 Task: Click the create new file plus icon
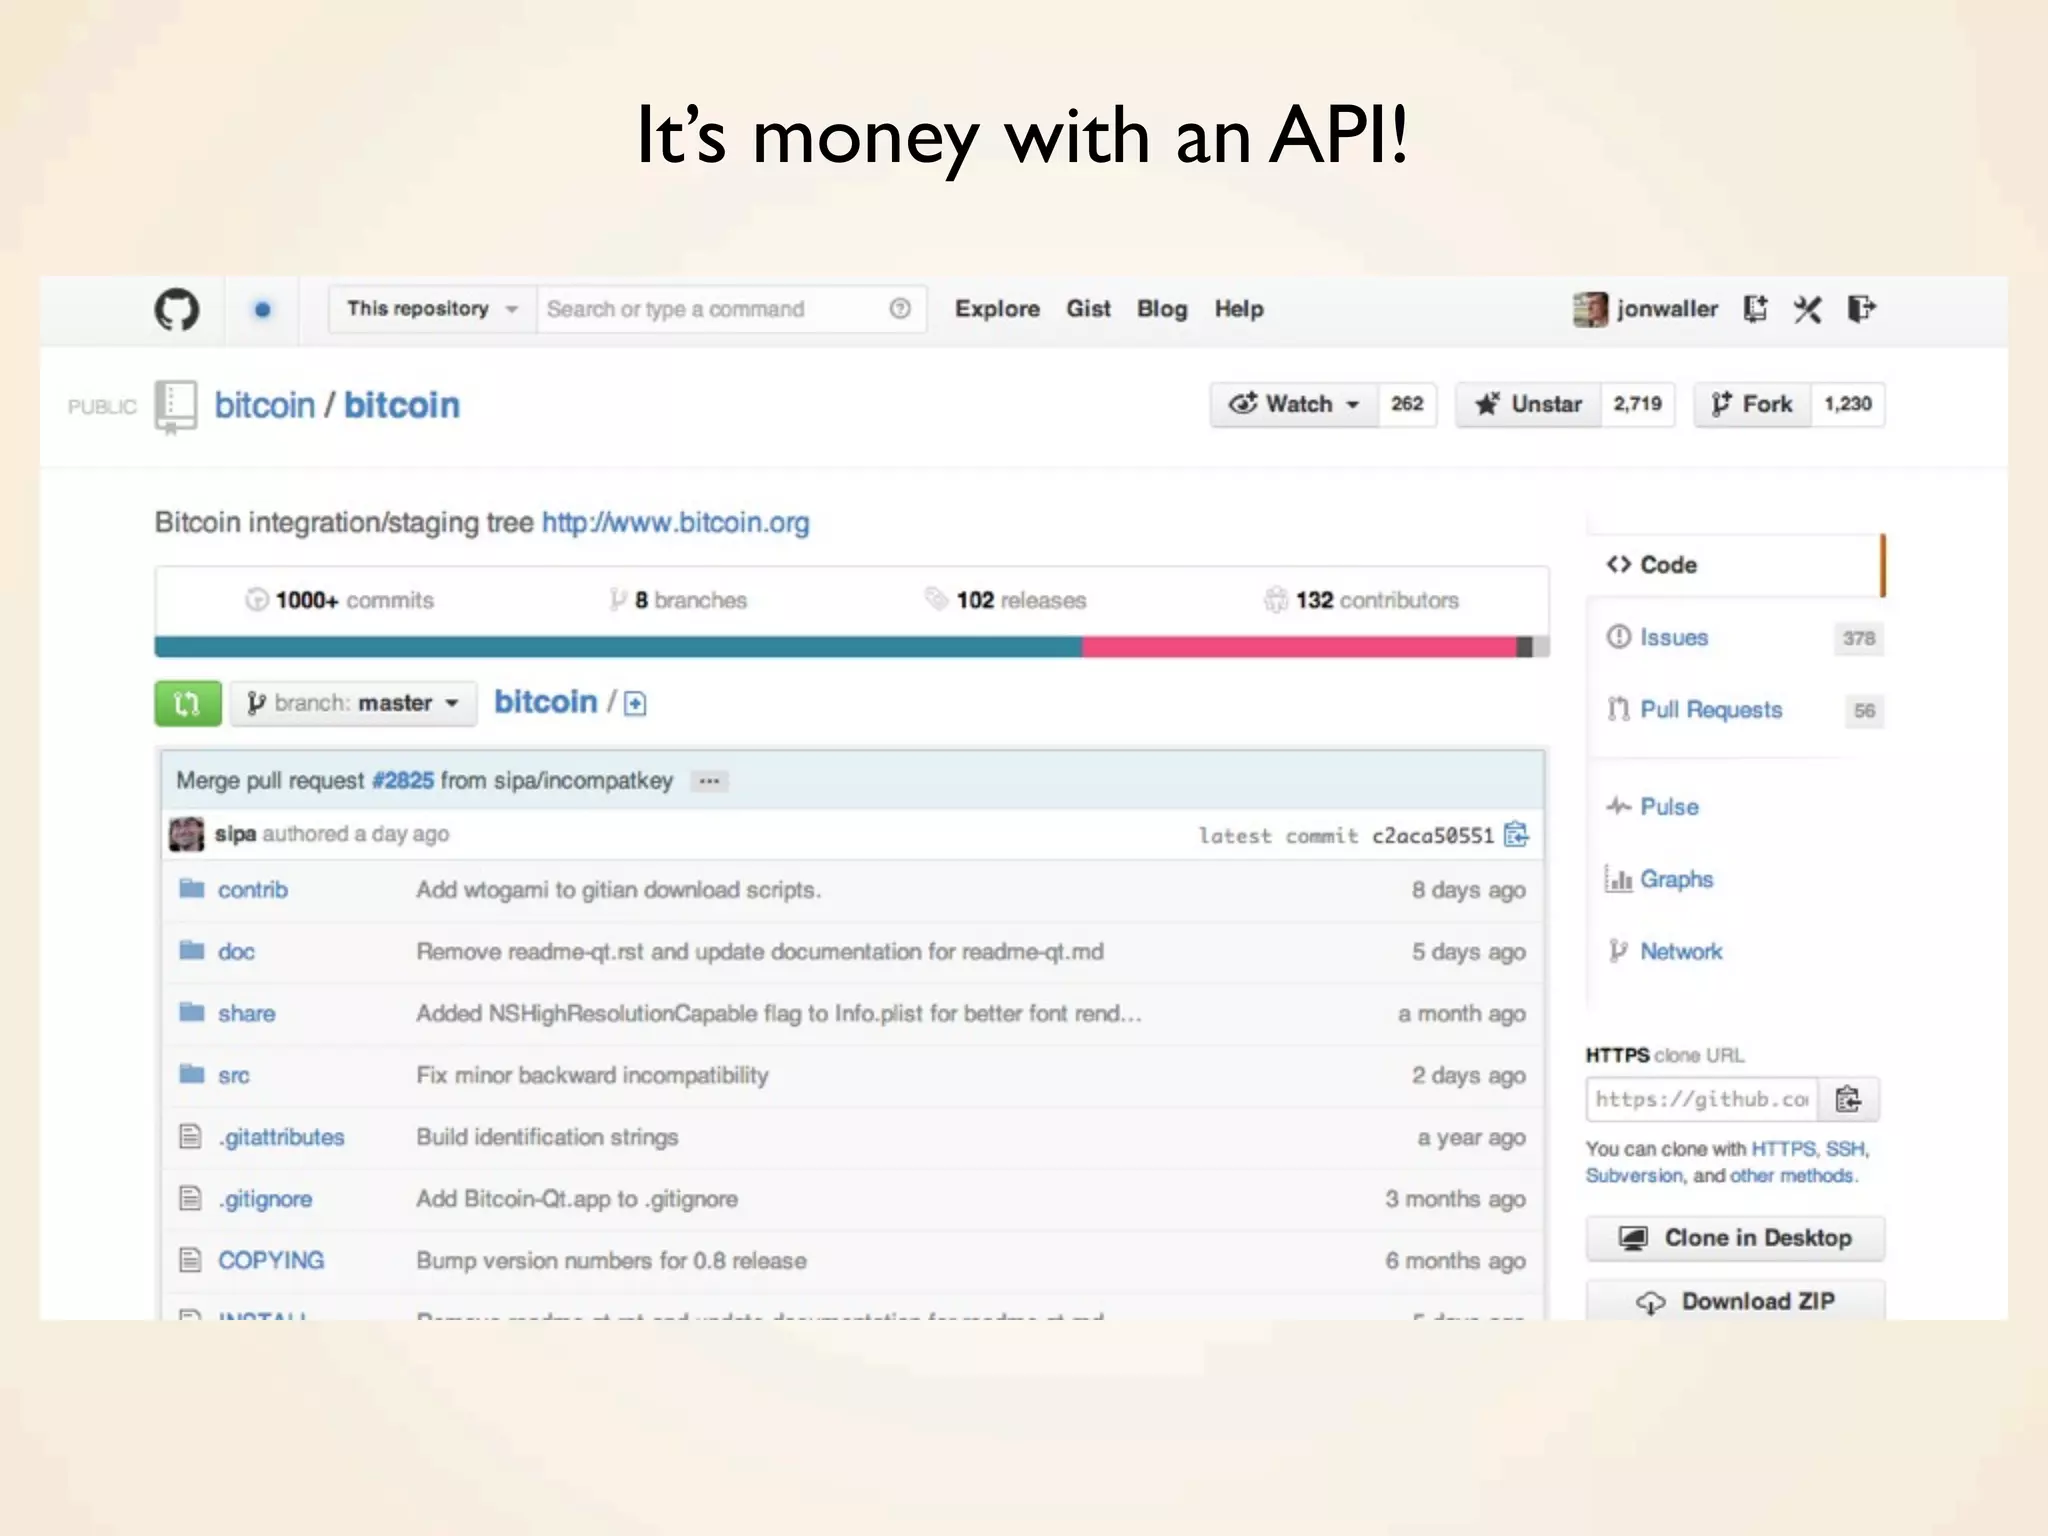click(x=635, y=704)
